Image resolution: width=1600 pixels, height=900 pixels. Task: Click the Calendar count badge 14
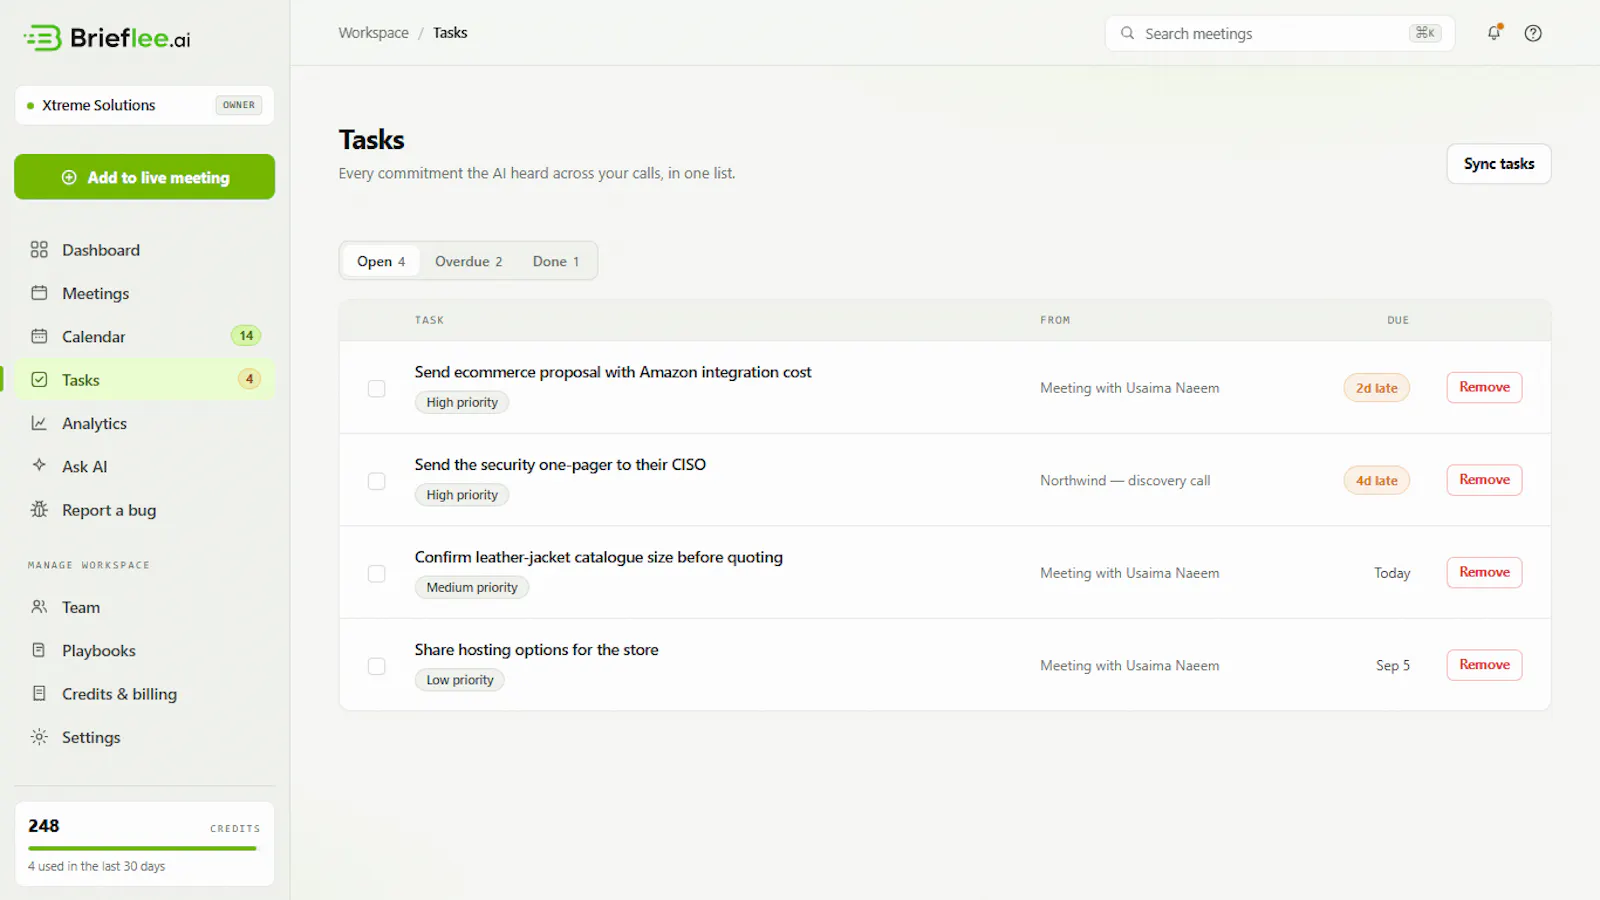click(246, 336)
